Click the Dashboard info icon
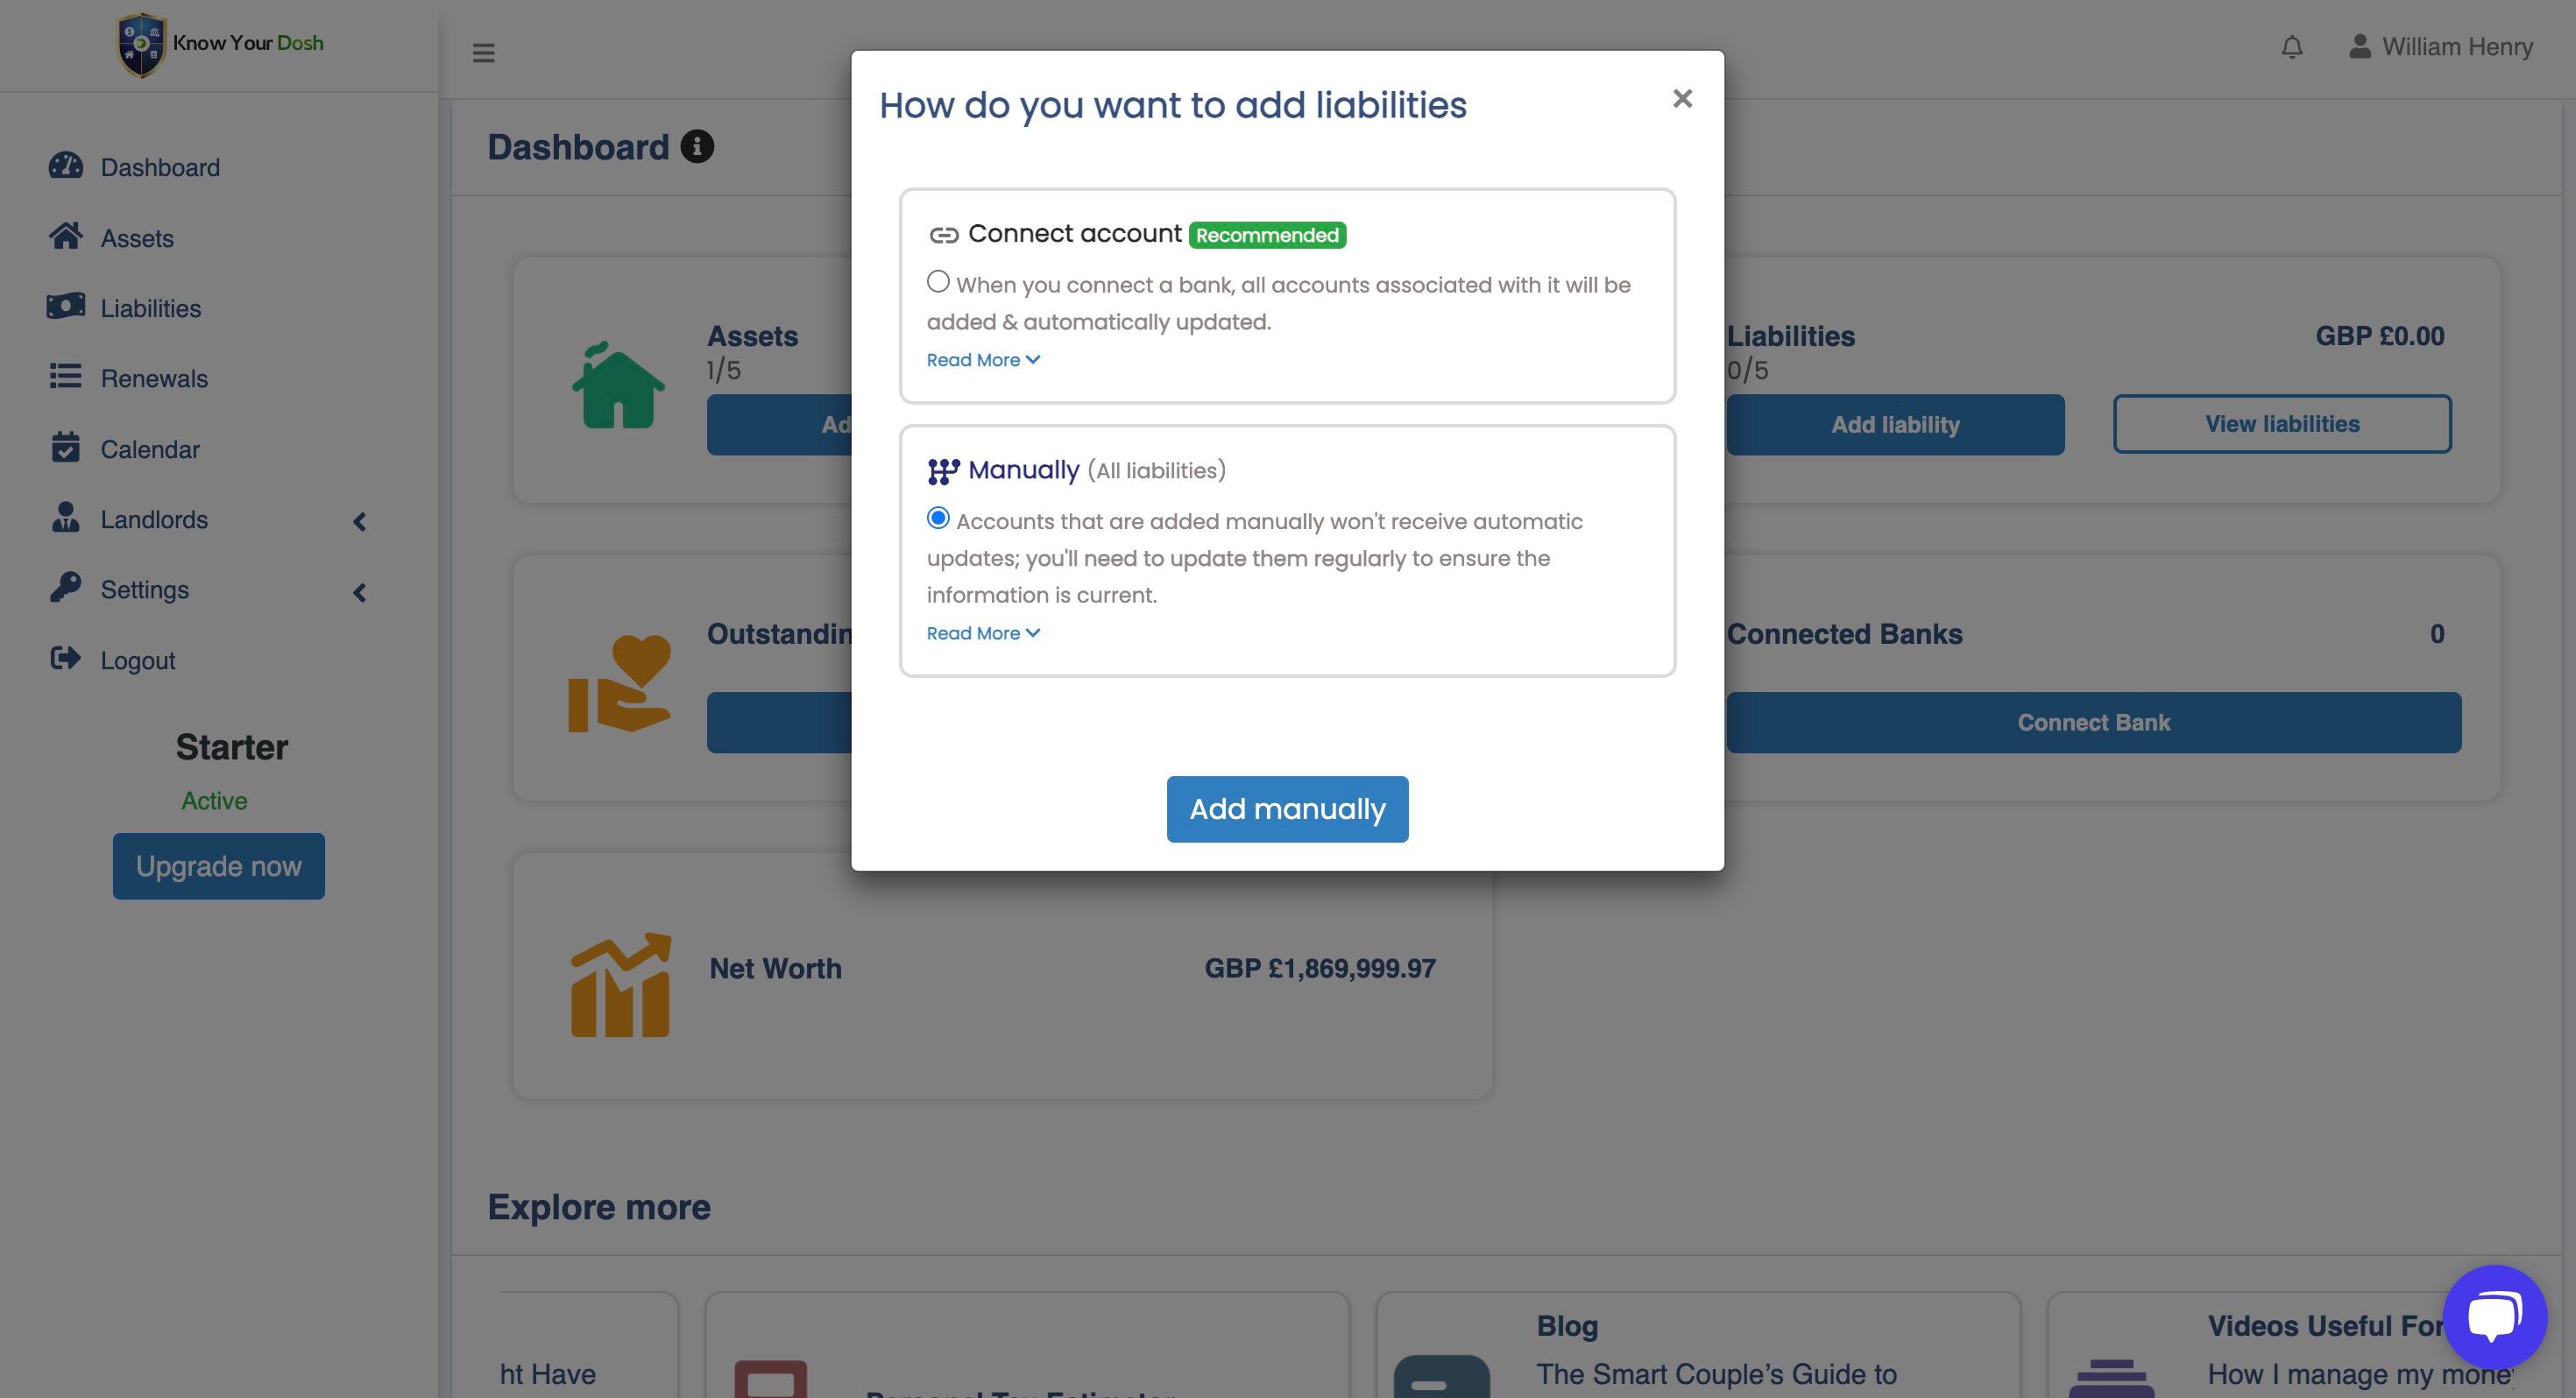This screenshot has width=2576, height=1398. click(x=697, y=147)
